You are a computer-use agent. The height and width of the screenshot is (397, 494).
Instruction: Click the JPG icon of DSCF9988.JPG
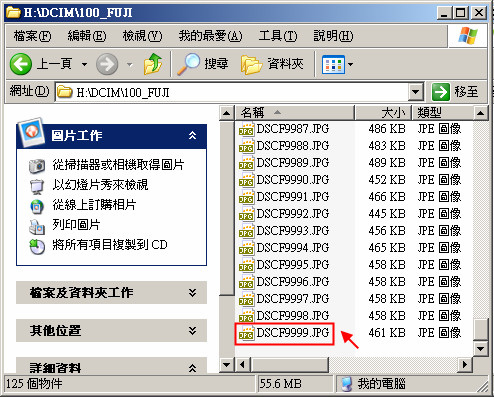pyautogui.click(x=246, y=146)
